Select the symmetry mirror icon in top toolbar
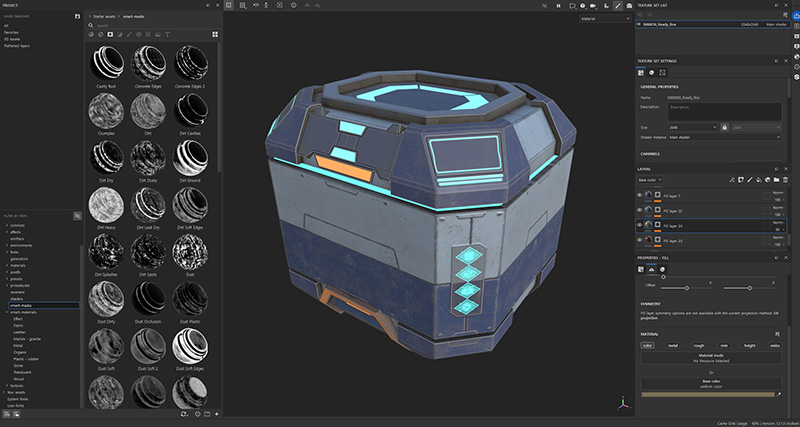The height and width of the screenshot is (427, 800). pyautogui.click(x=256, y=5)
